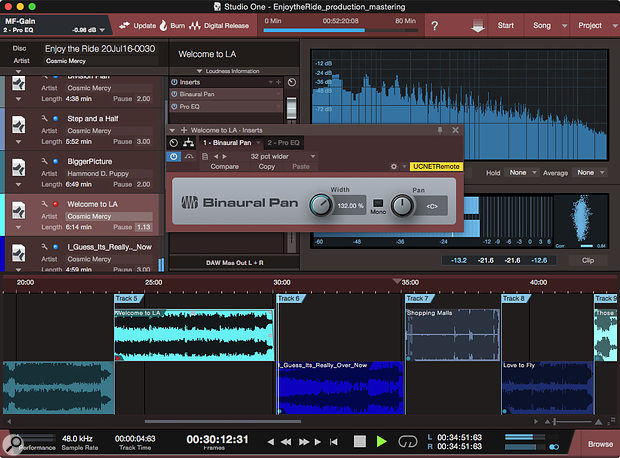Click the Compare button
The height and width of the screenshot is (458, 620).
(x=225, y=167)
